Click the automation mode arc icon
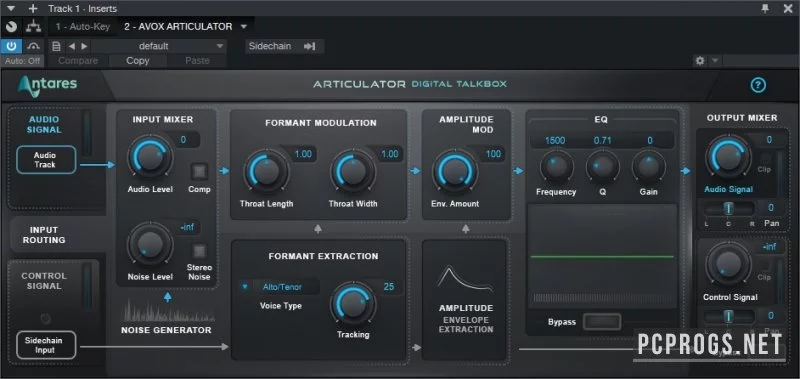The width and height of the screenshot is (800, 379). [33, 46]
